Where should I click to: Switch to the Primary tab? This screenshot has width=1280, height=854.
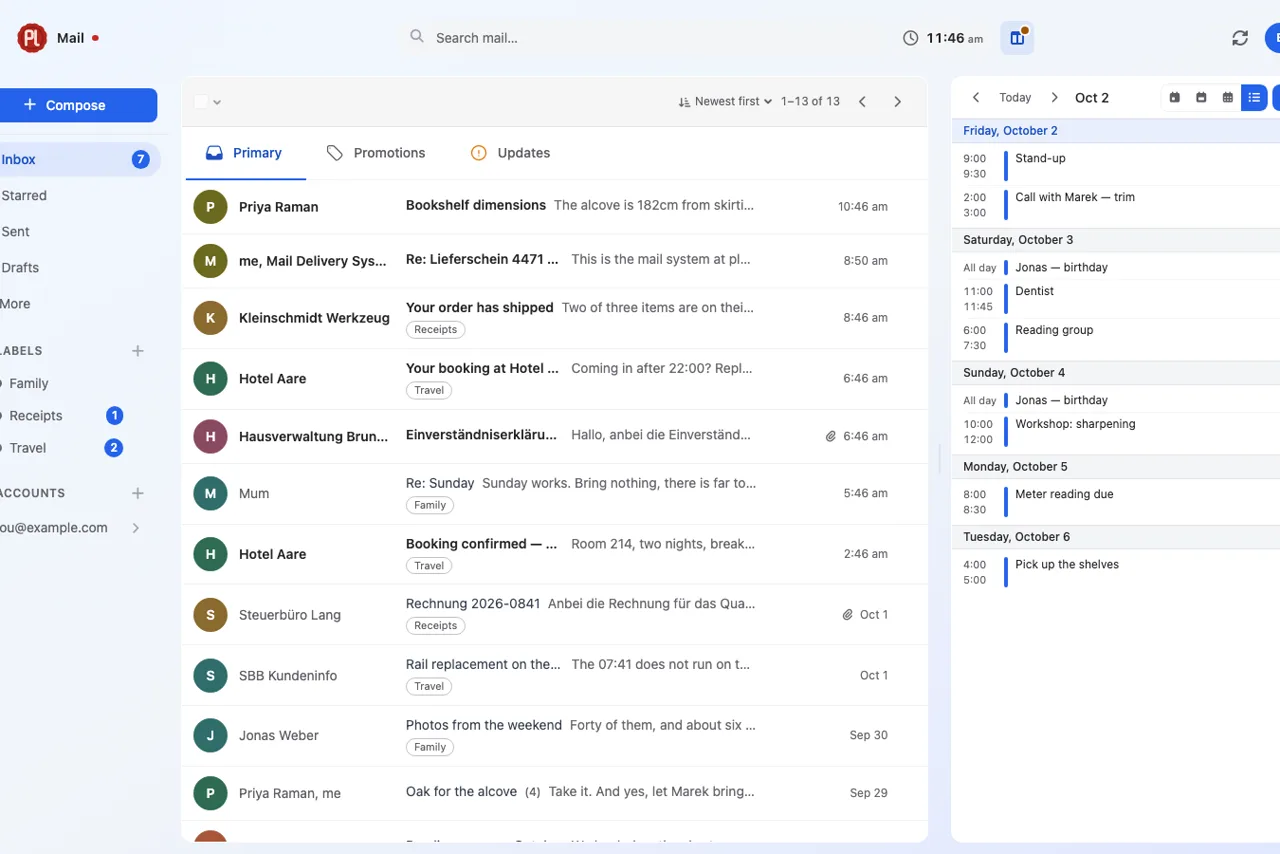pyautogui.click(x=244, y=153)
